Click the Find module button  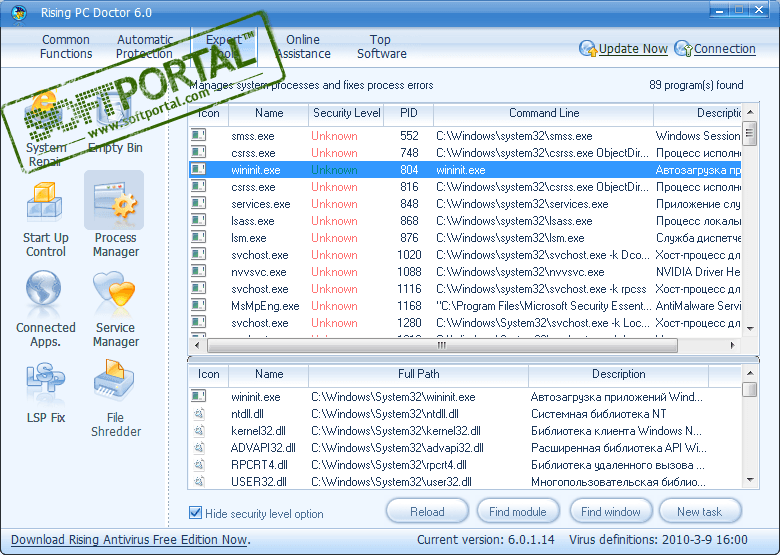[x=518, y=512]
